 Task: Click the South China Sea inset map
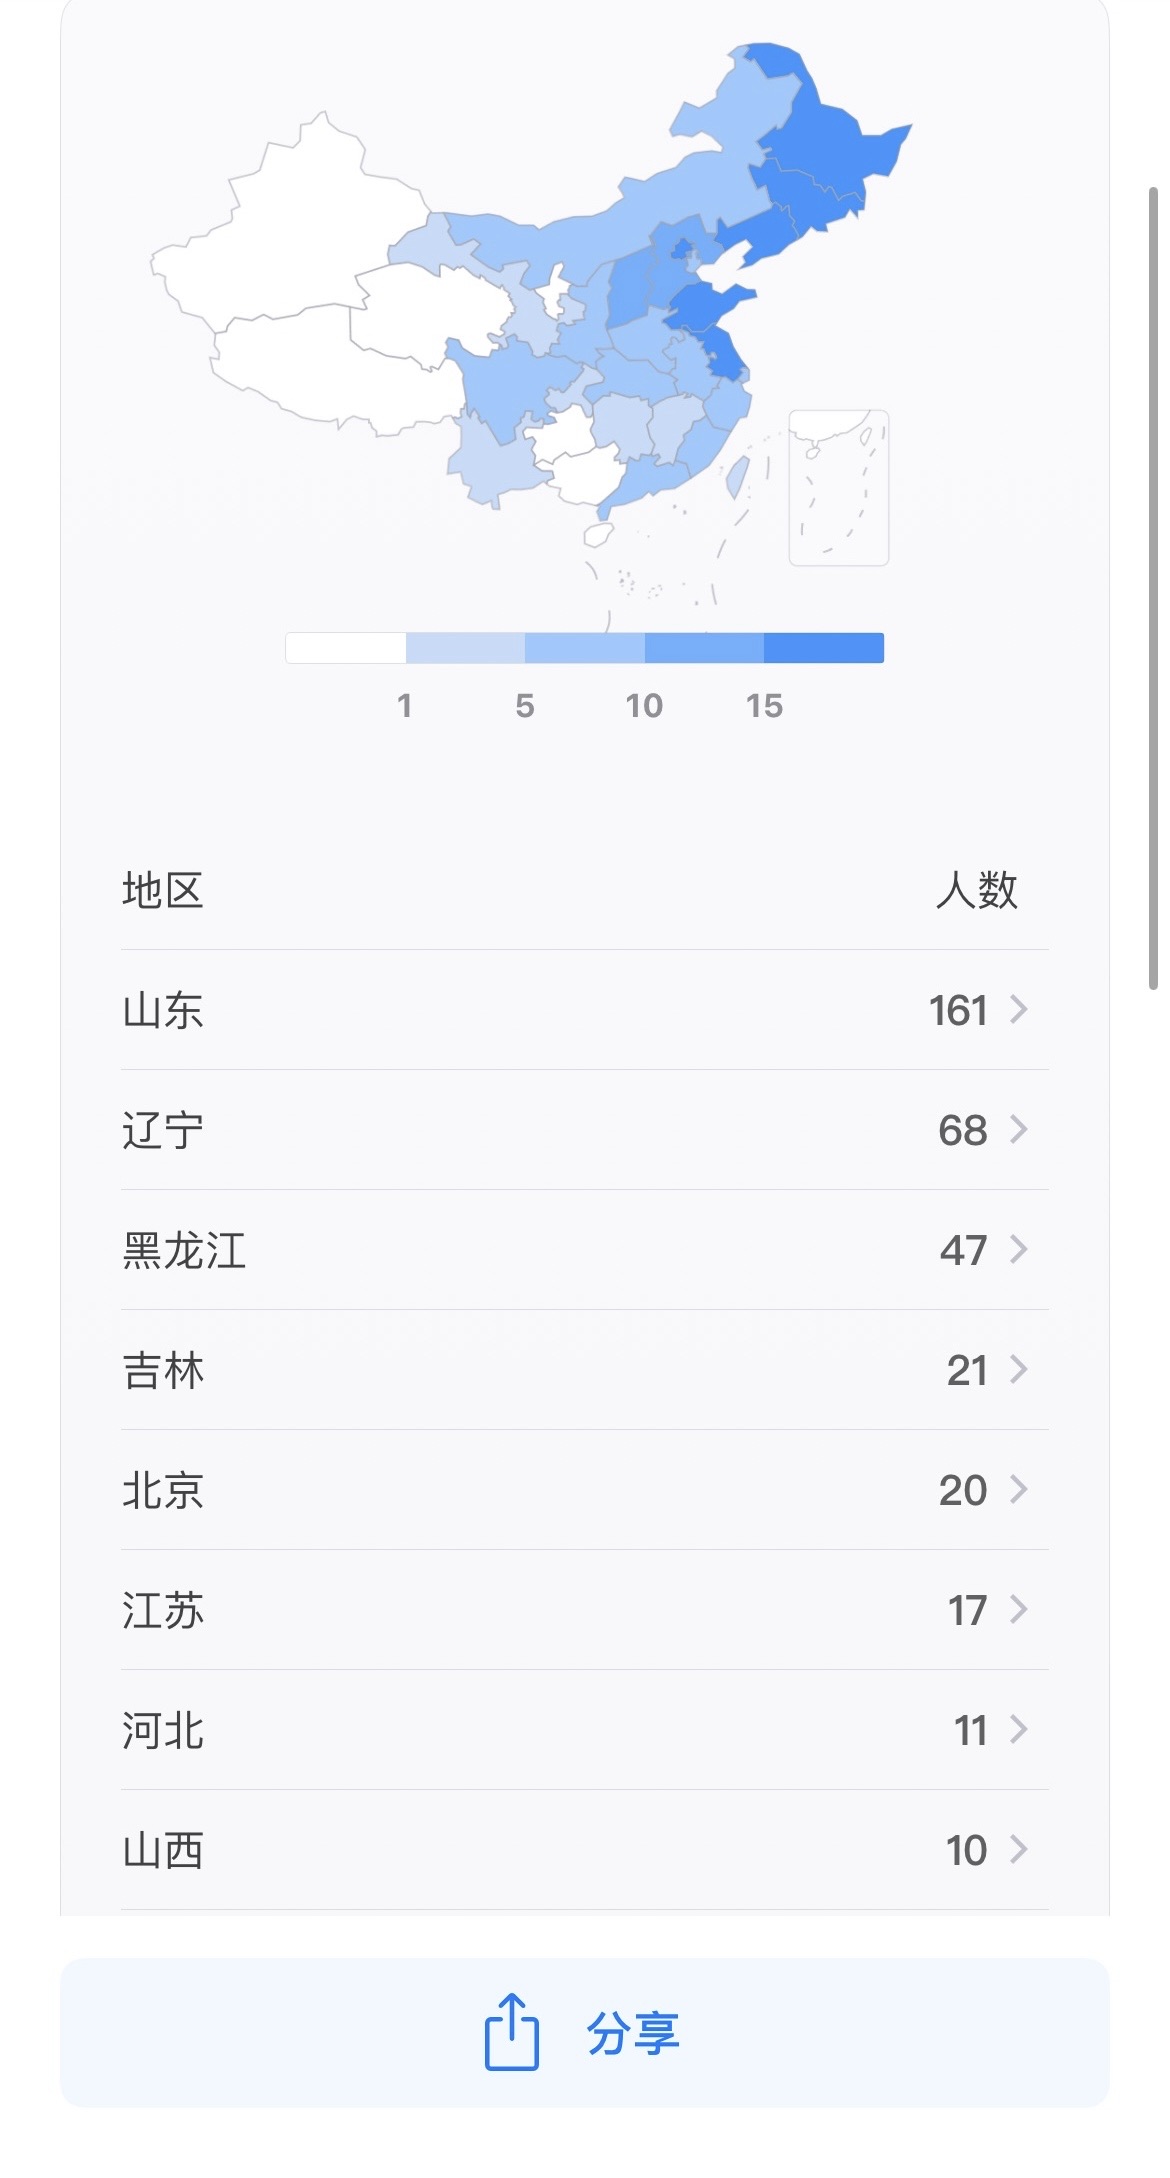click(838, 488)
